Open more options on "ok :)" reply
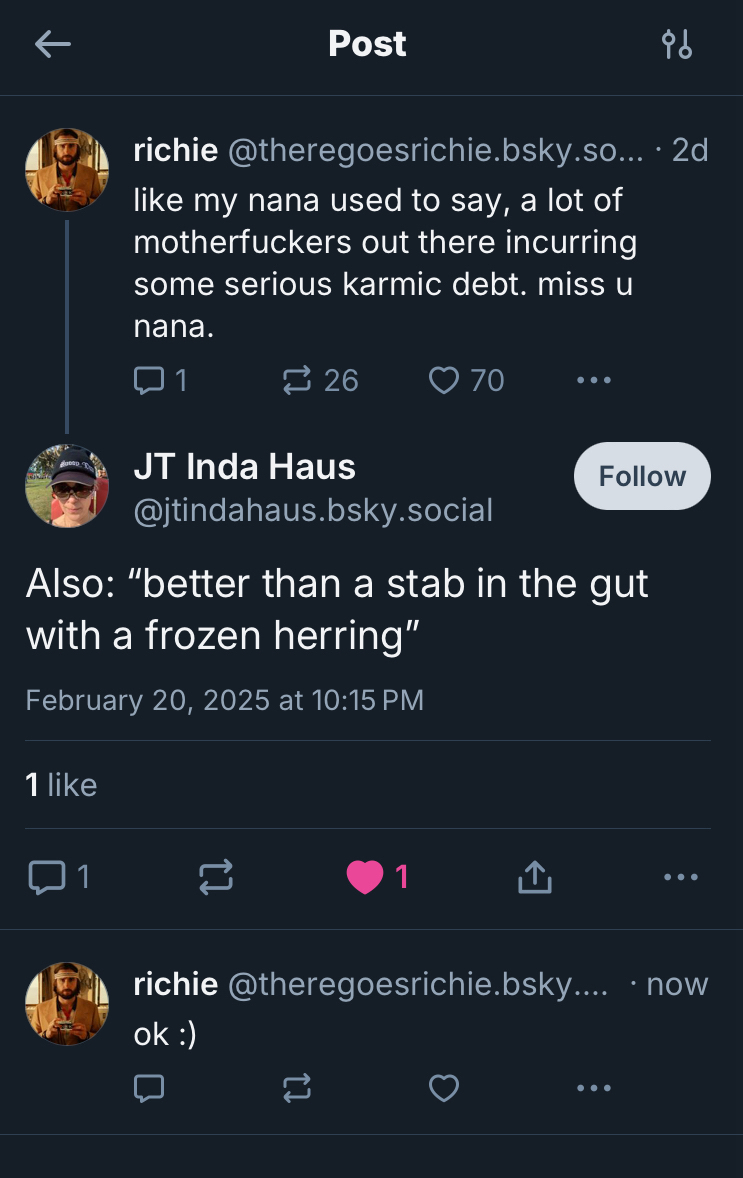Viewport: 743px width, 1178px height. click(x=593, y=1087)
